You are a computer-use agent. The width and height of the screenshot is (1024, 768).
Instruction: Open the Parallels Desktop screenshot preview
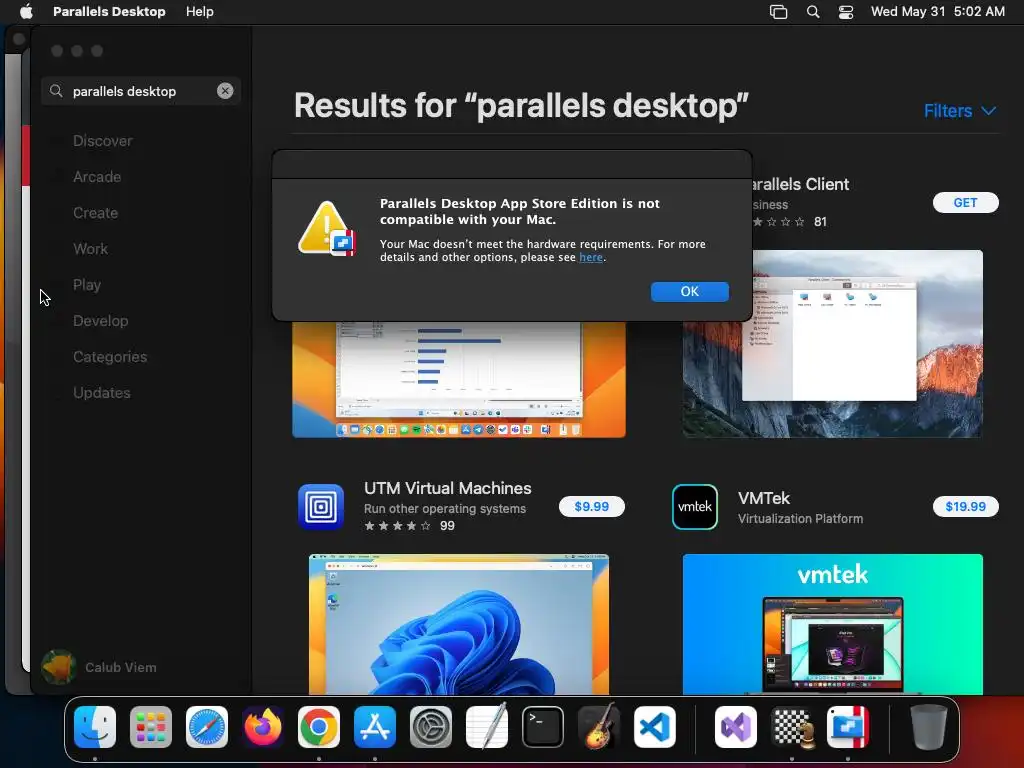(x=458, y=379)
